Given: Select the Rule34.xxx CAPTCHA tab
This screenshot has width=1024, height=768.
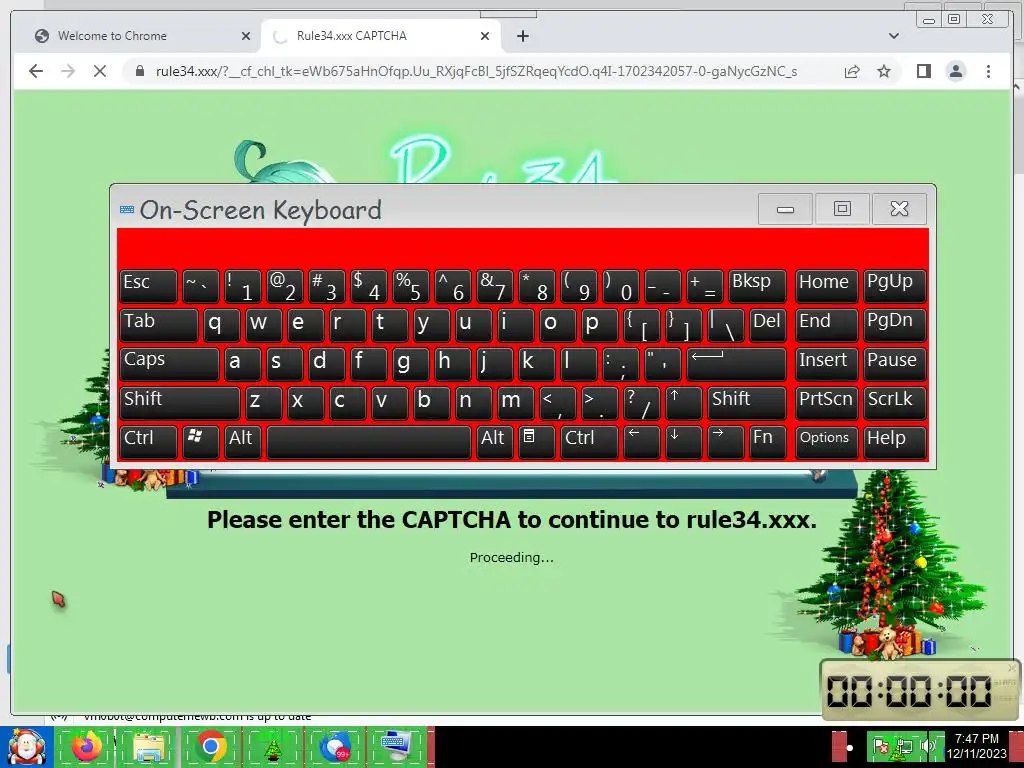Looking at the screenshot, I should point(381,36).
